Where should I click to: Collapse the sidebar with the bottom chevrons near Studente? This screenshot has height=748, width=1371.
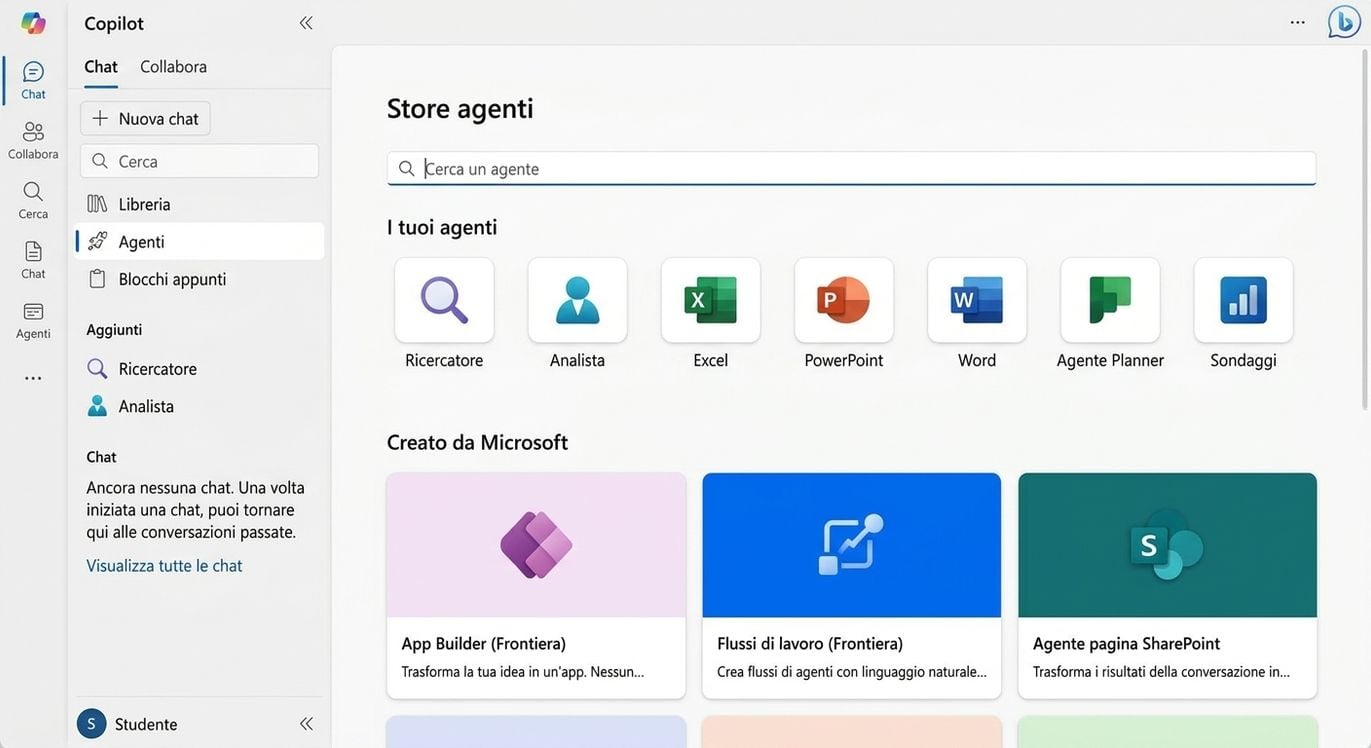[x=306, y=723]
